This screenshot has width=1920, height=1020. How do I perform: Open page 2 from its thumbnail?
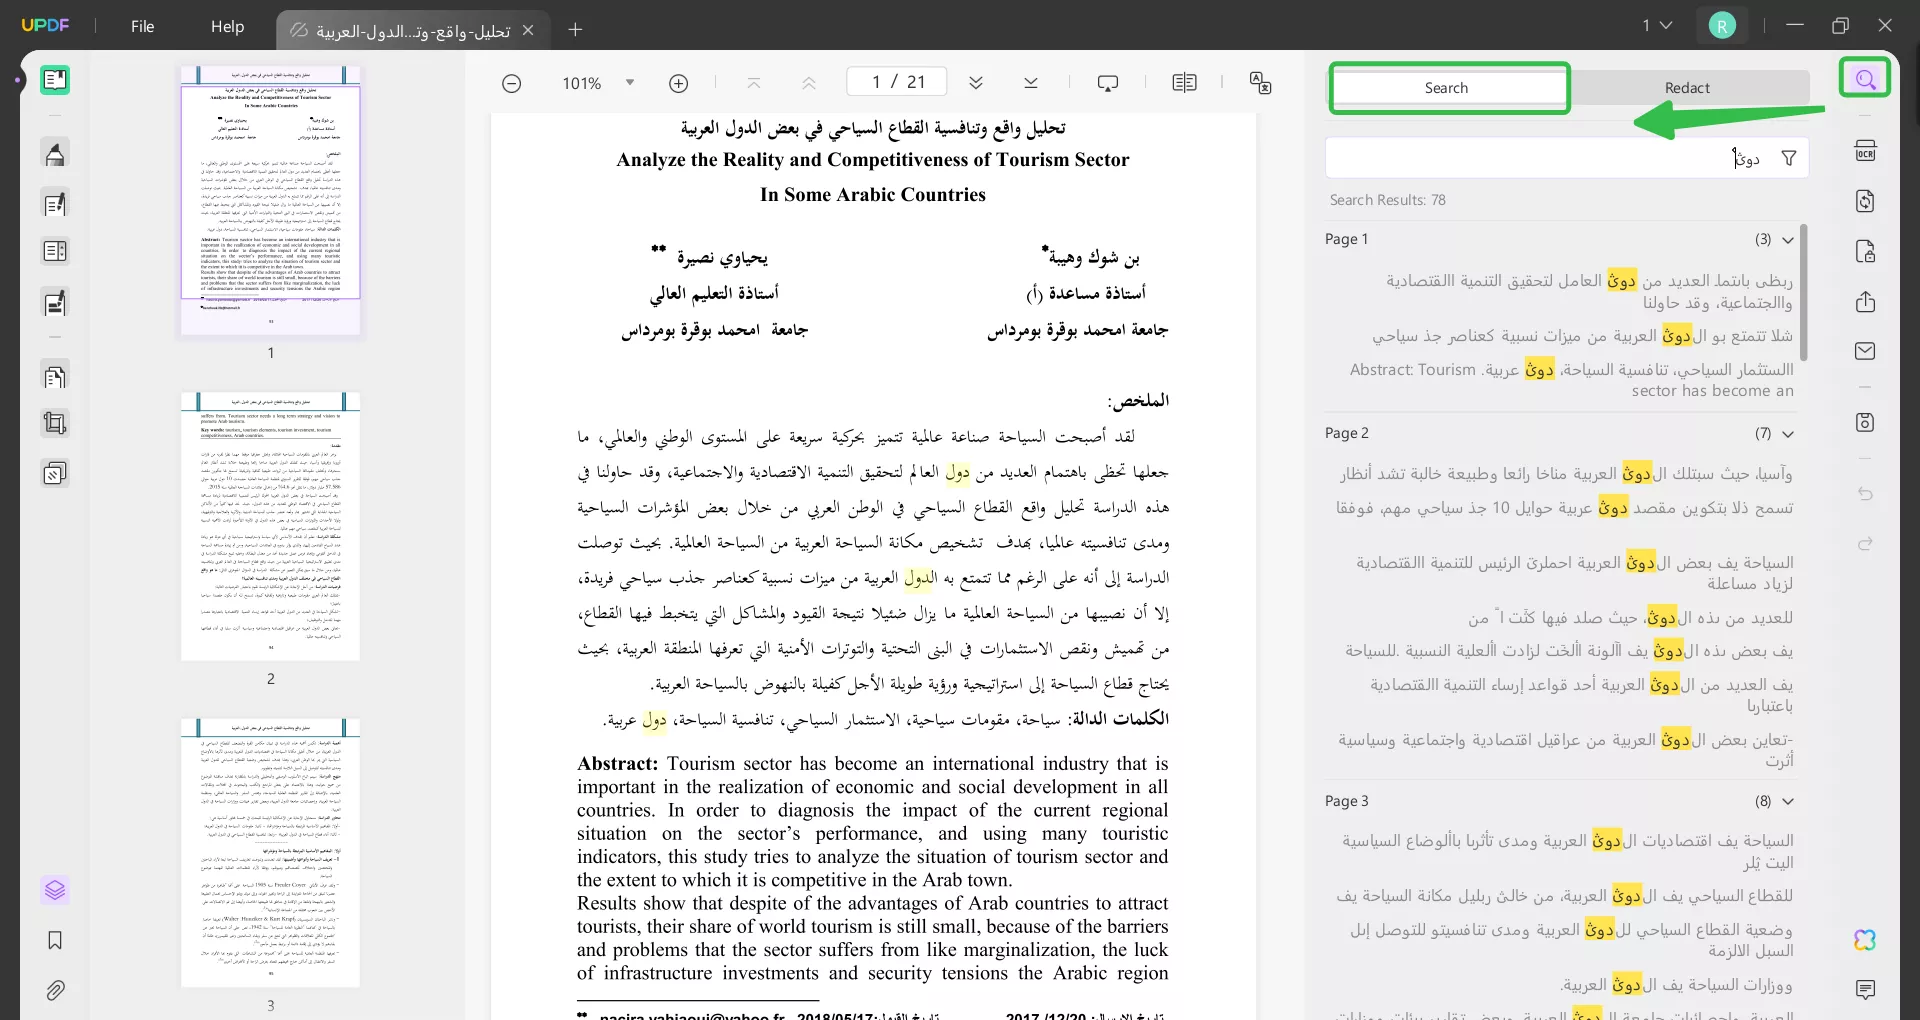click(x=270, y=527)
